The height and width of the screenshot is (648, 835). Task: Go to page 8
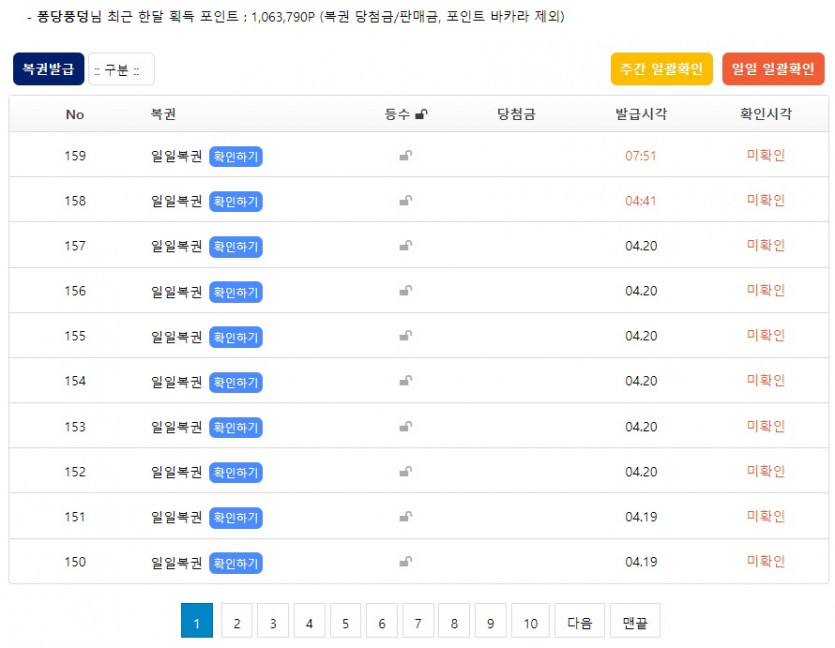coord(454,620)
